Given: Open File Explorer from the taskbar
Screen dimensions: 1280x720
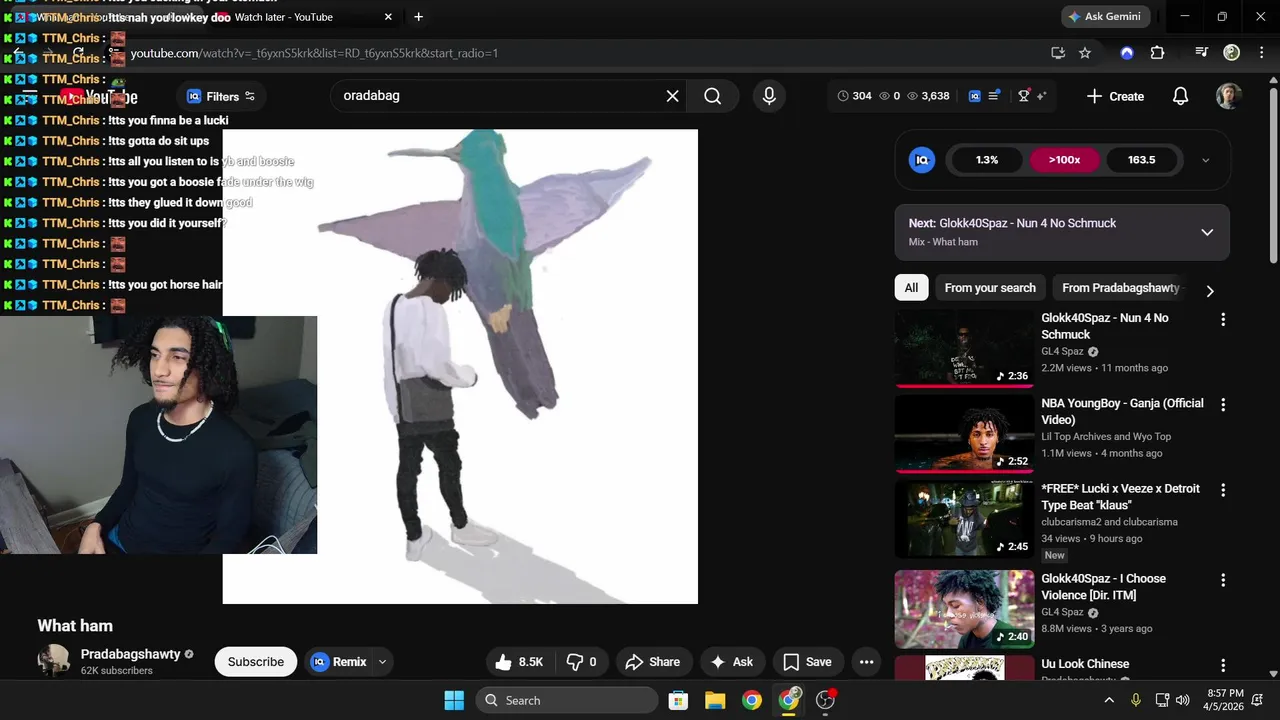Looking at the screenshot, I should pyautogui.click(x=715, y=700).
